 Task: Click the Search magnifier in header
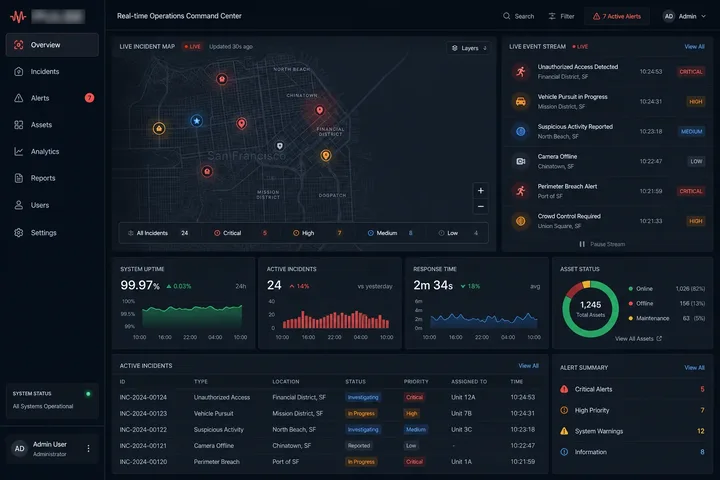[x=506, y=16]
